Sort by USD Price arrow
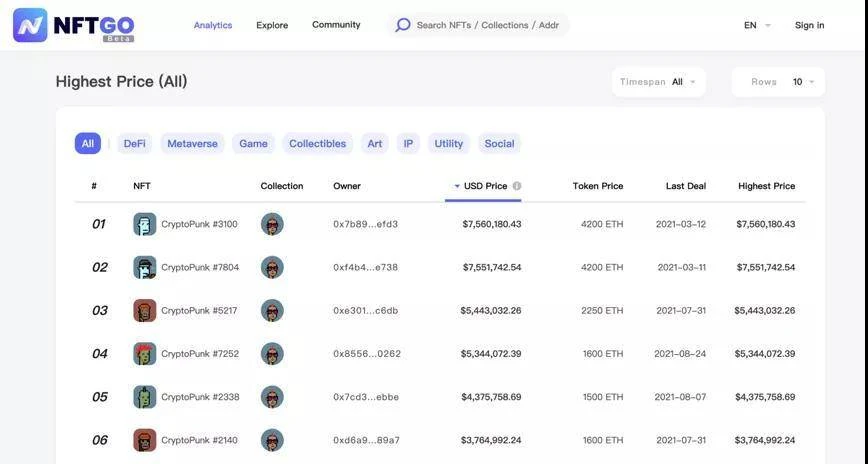868x464 pixels. tap(457, 186)
